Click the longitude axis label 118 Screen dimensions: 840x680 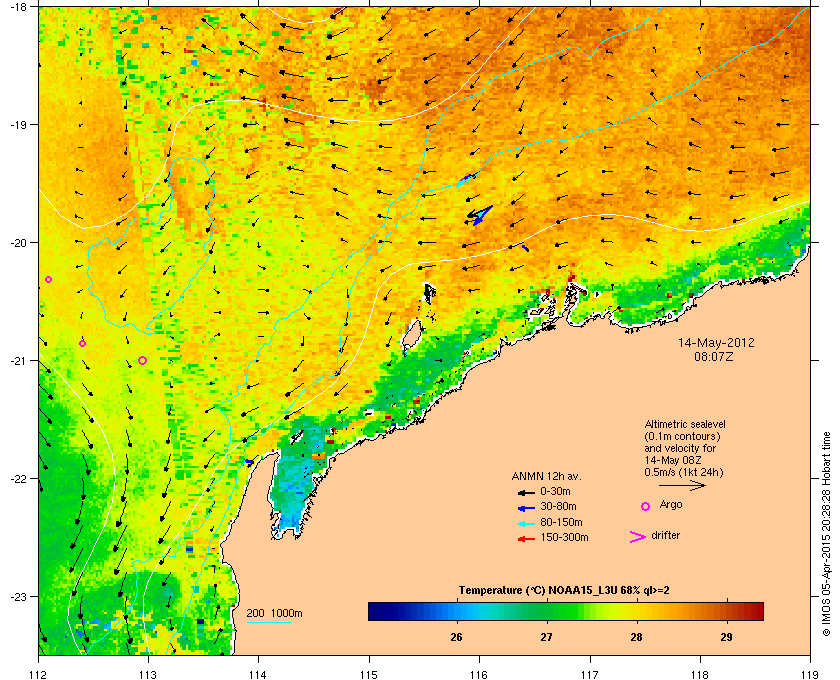coord(700,675)
